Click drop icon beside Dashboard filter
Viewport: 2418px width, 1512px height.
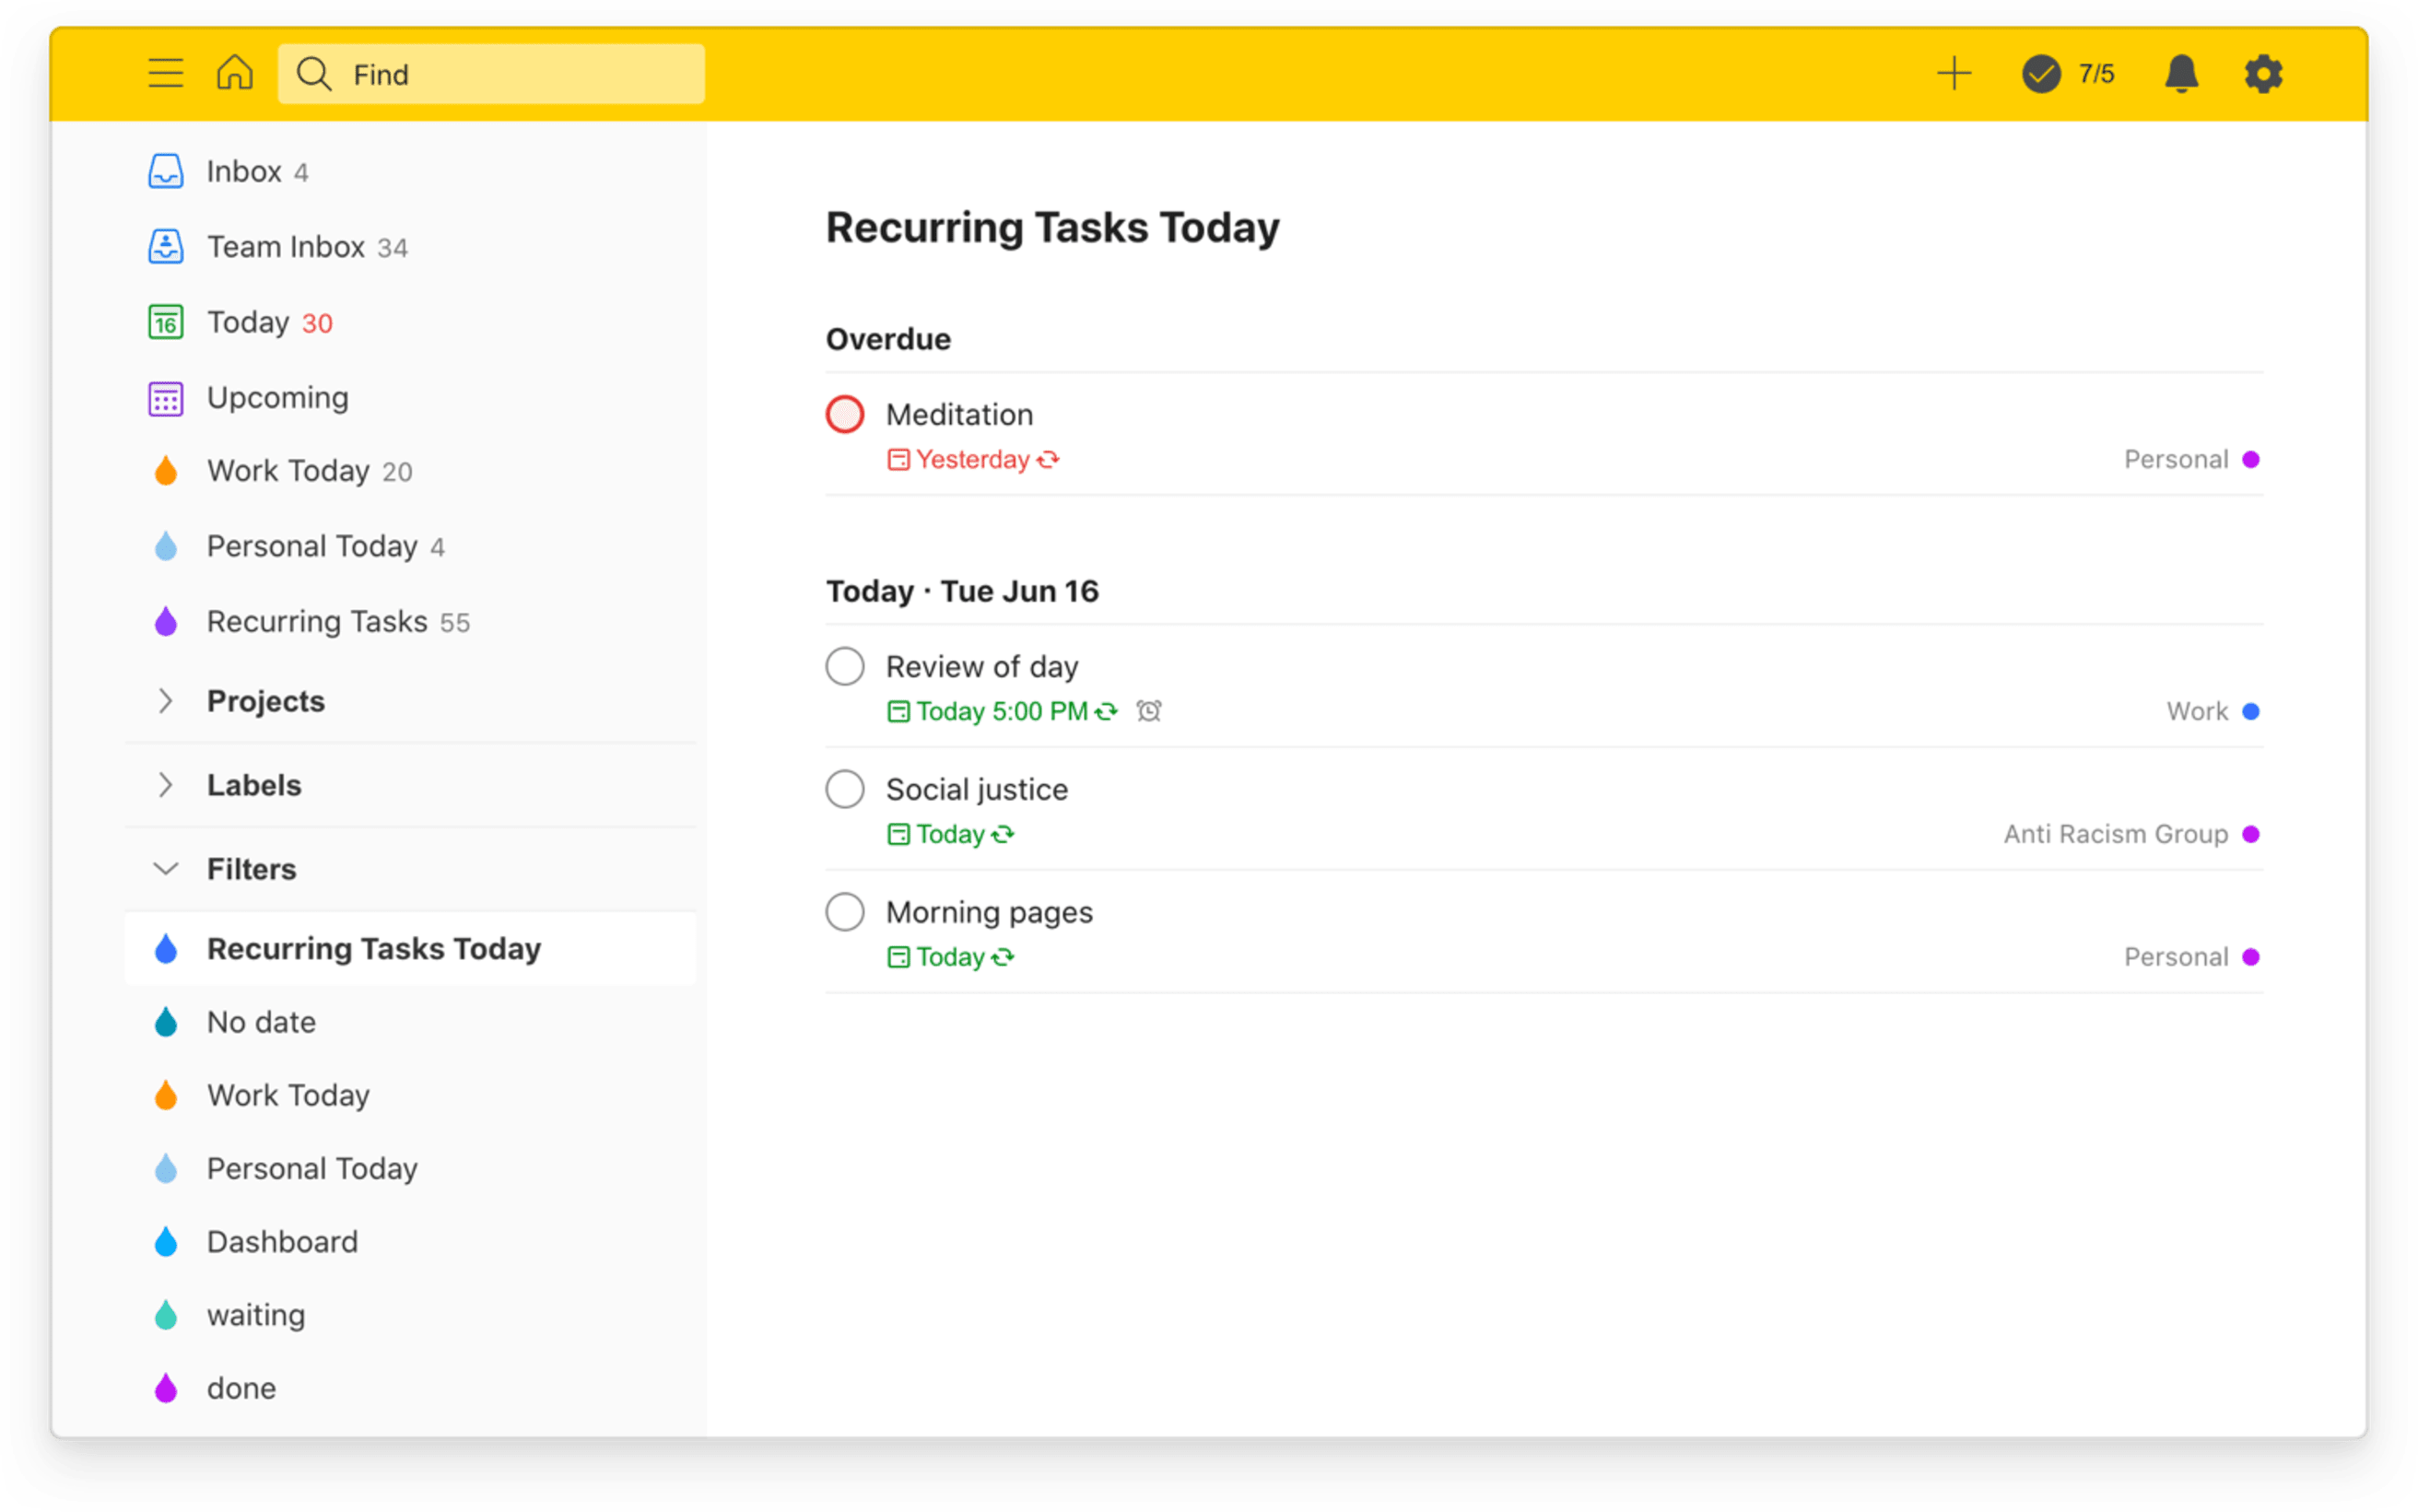(166, 1241)
